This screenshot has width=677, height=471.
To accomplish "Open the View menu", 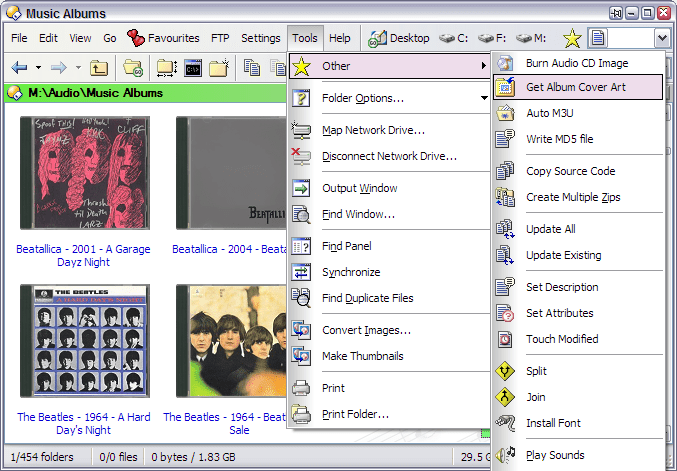I will 80,38.
